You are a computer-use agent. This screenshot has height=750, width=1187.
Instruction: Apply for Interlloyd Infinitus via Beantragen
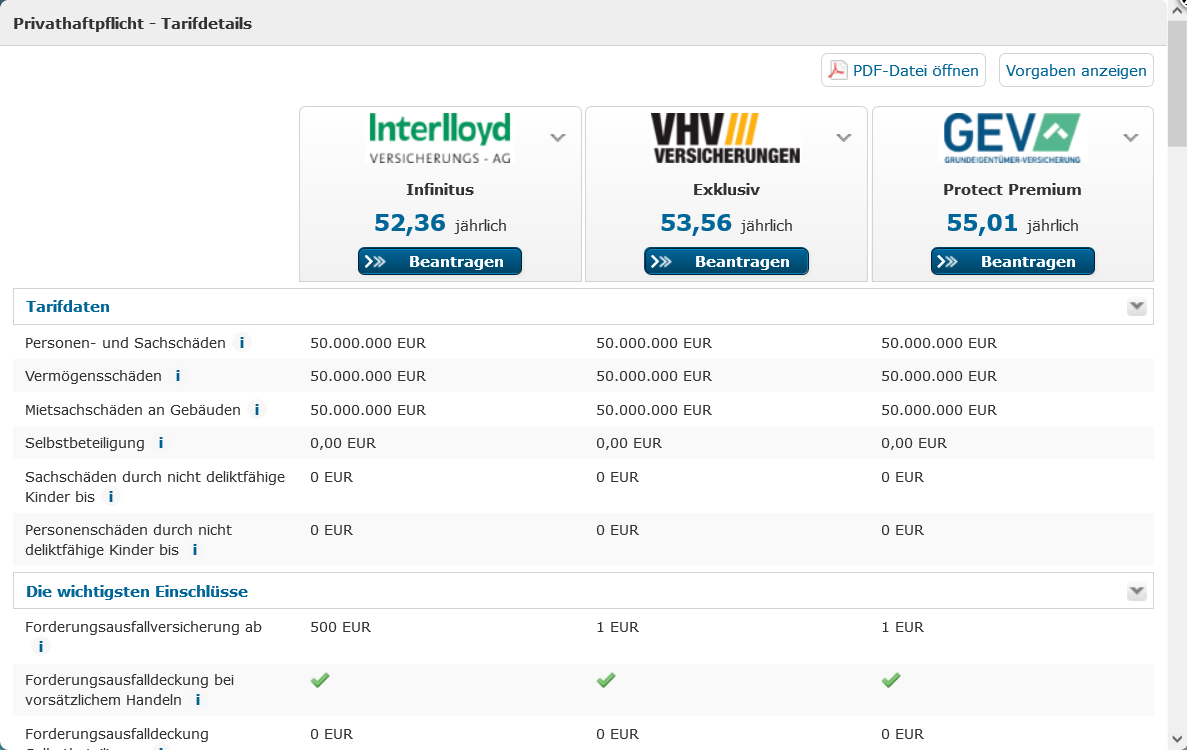point(440,261)
